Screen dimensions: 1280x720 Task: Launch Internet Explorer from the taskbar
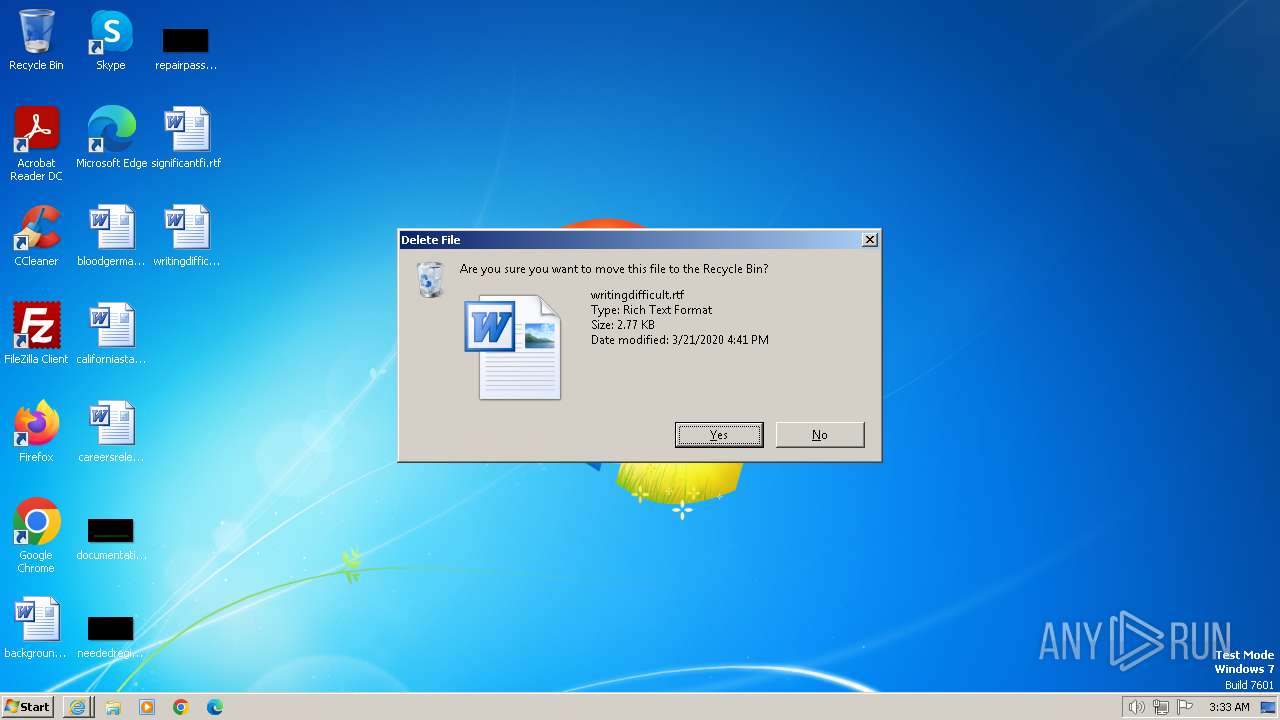(x=77, y=707)
